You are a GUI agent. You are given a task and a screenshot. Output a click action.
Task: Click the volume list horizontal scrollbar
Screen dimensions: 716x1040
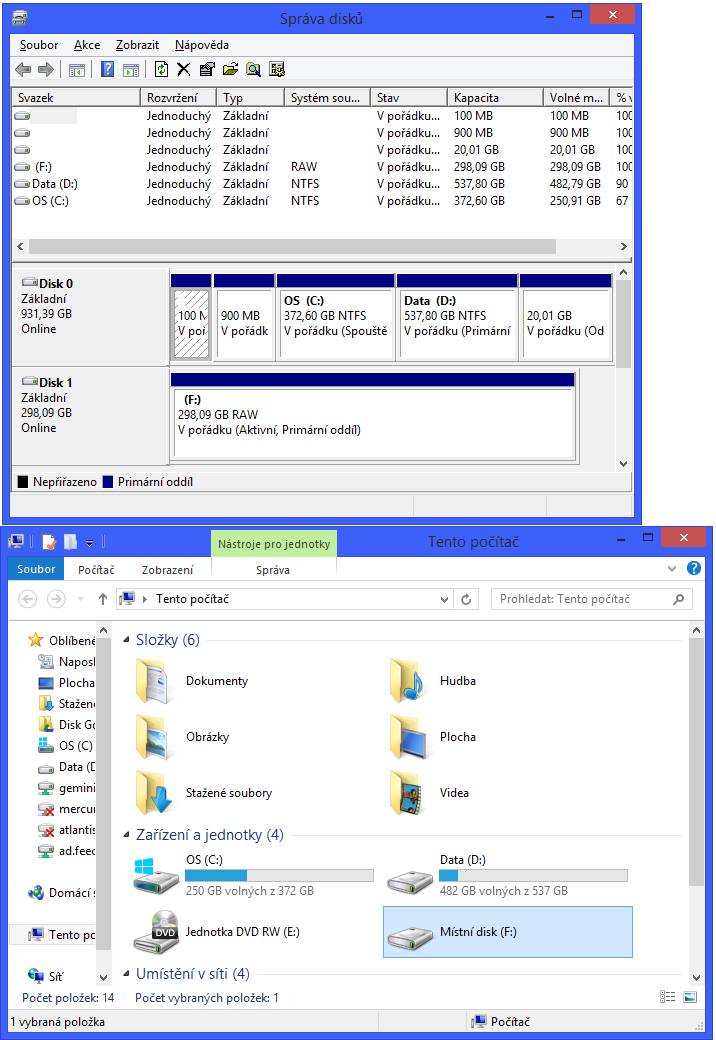click(x=292, y=246)
